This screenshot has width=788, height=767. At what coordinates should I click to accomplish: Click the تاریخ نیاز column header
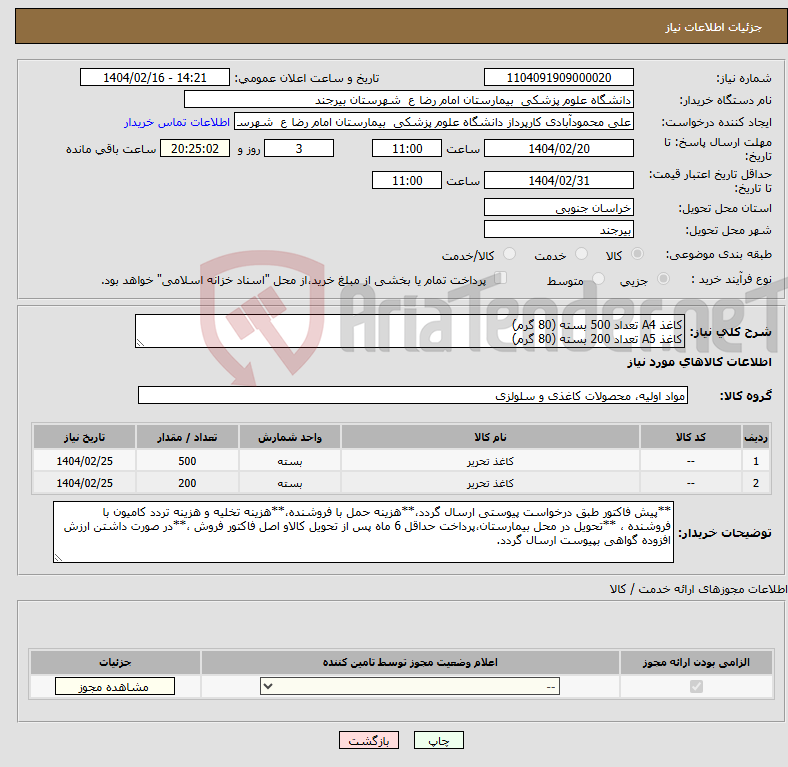[x=84, y=437]
